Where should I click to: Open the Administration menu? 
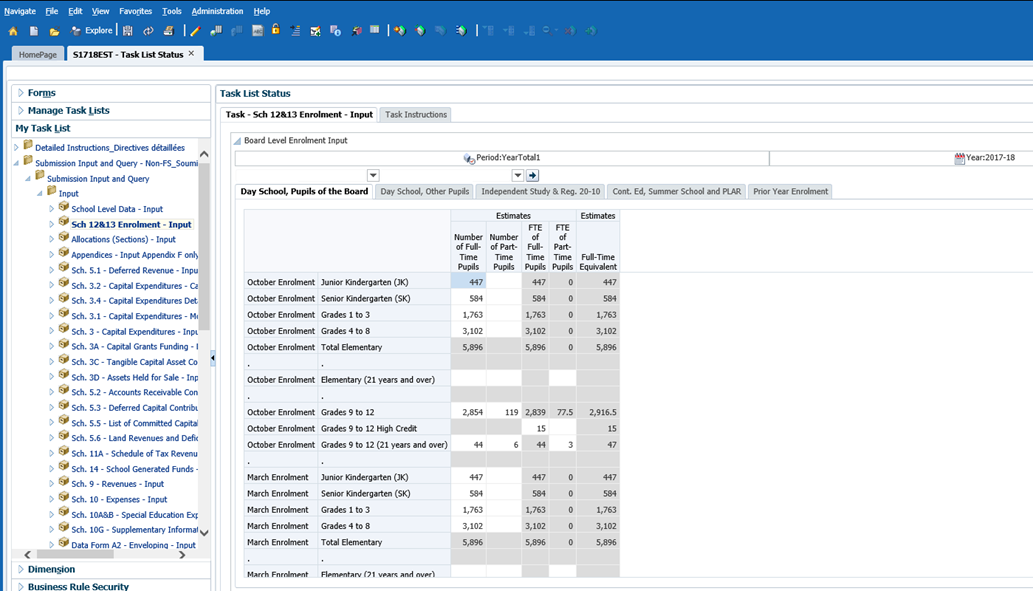click(x=217, y=11)
